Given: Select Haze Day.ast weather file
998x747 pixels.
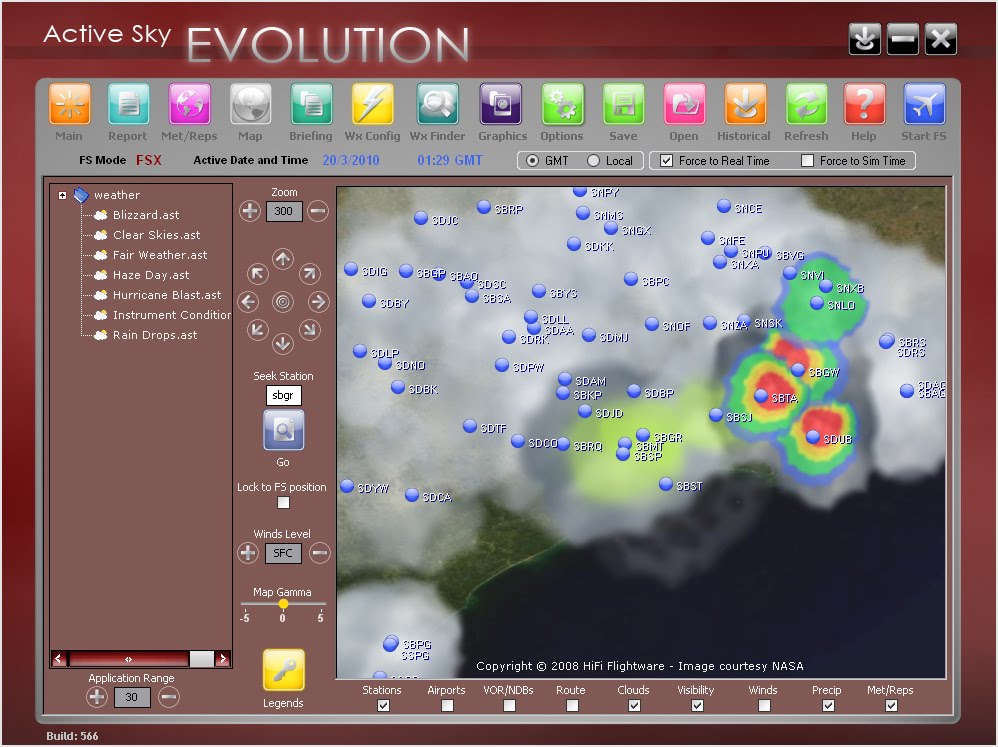Looking at the screenshot, I should 151,275.
